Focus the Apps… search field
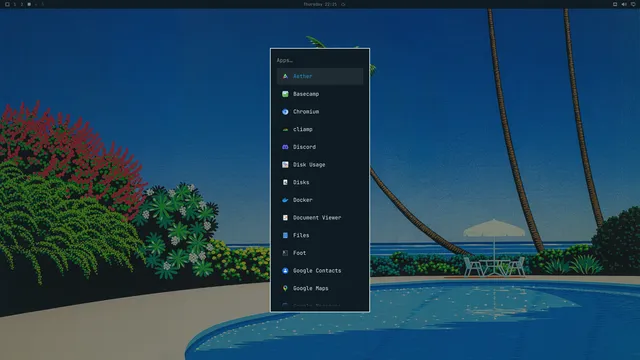This screenshot has width=640, height=360. coord(320,60)
